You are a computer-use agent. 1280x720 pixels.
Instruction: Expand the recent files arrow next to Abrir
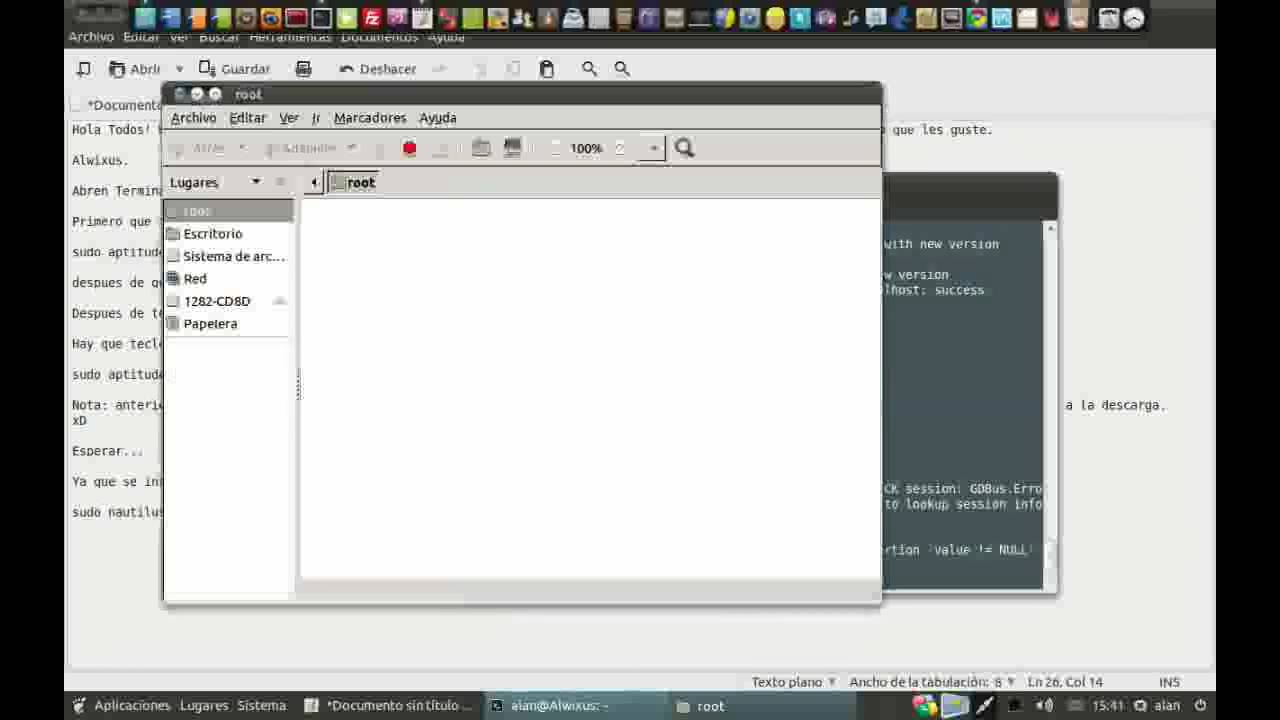pyautogui.click(x=179, y=69)
